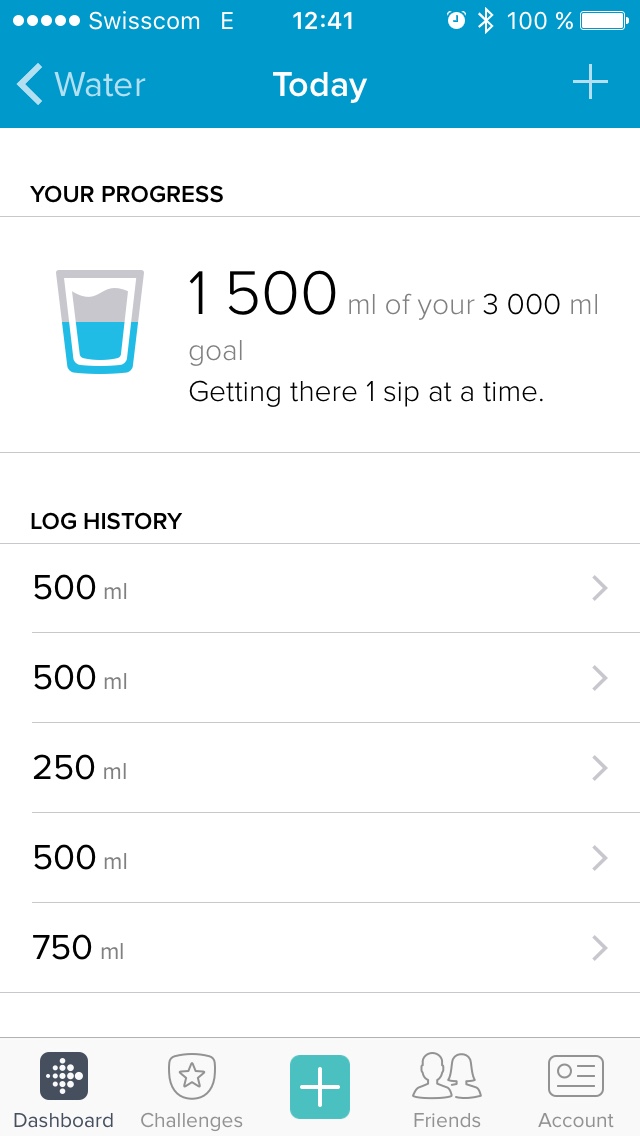Expand the 250 ml log entry chevron
This screenshot has width=640, height=1136.
click(x=599, y=768)
